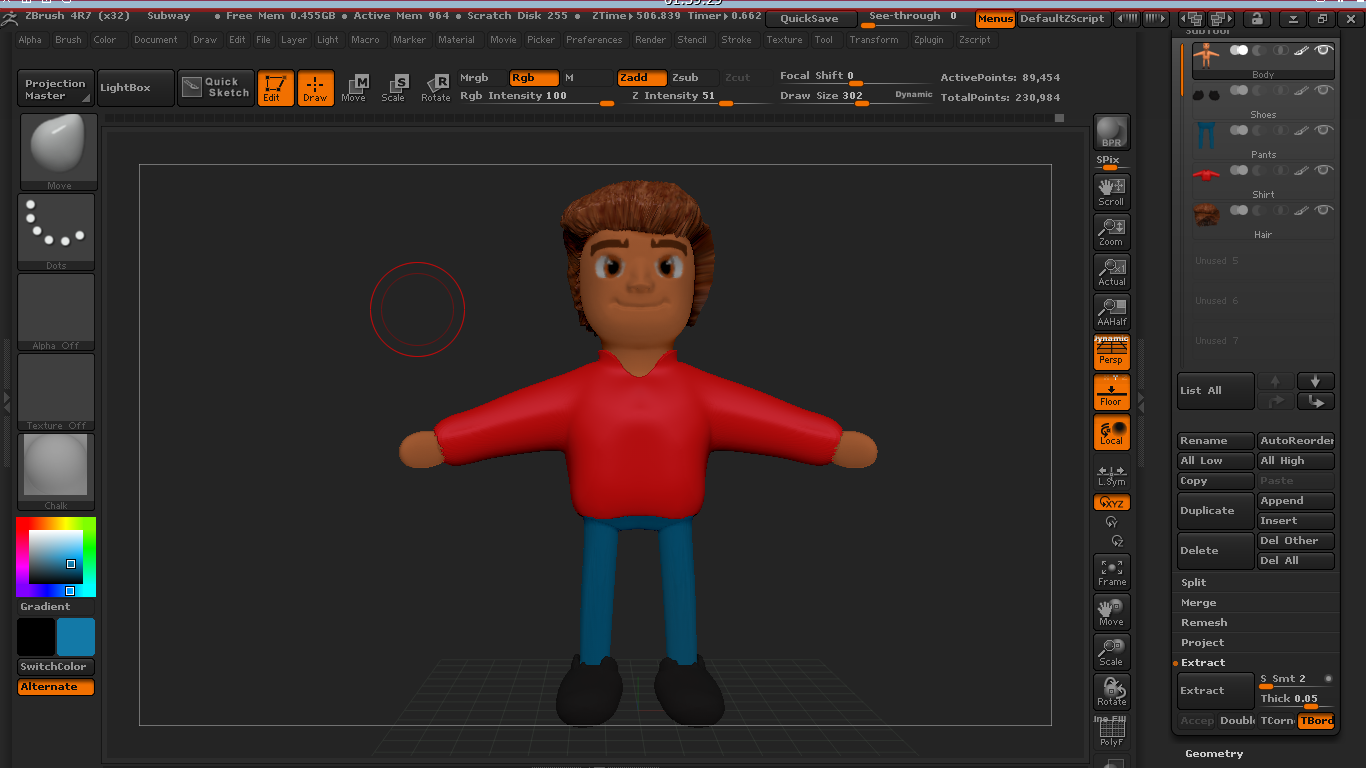Click the Duplicate subtool button
This screenshot has width=1366, height=768.
(1215, 510)
